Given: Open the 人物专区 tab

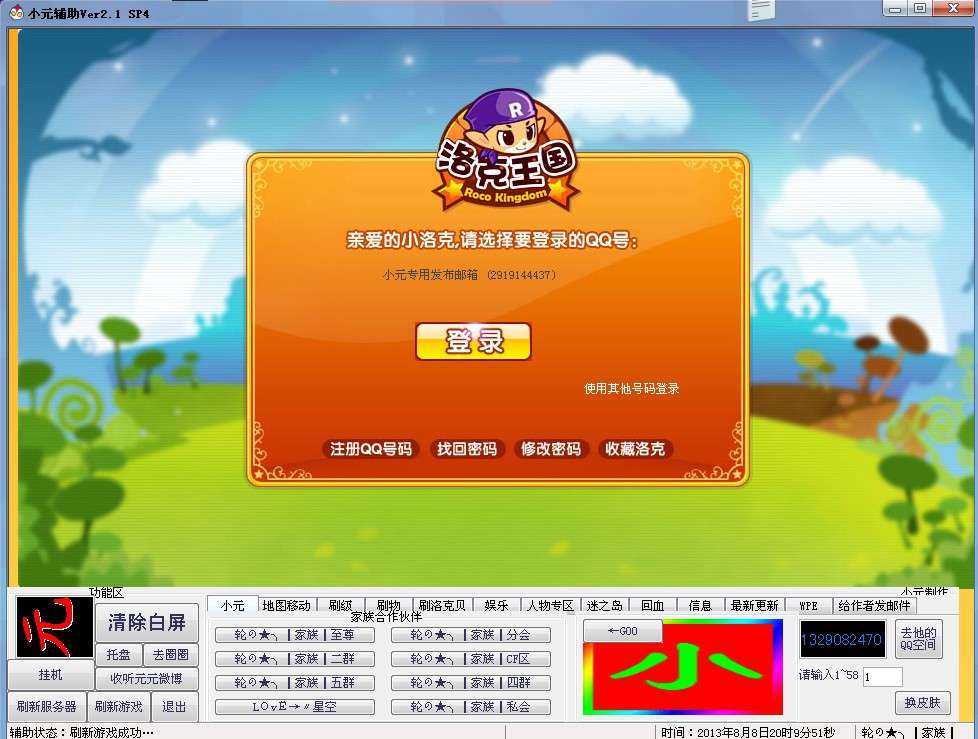Looking at the screenshot, I should (551, 605).
